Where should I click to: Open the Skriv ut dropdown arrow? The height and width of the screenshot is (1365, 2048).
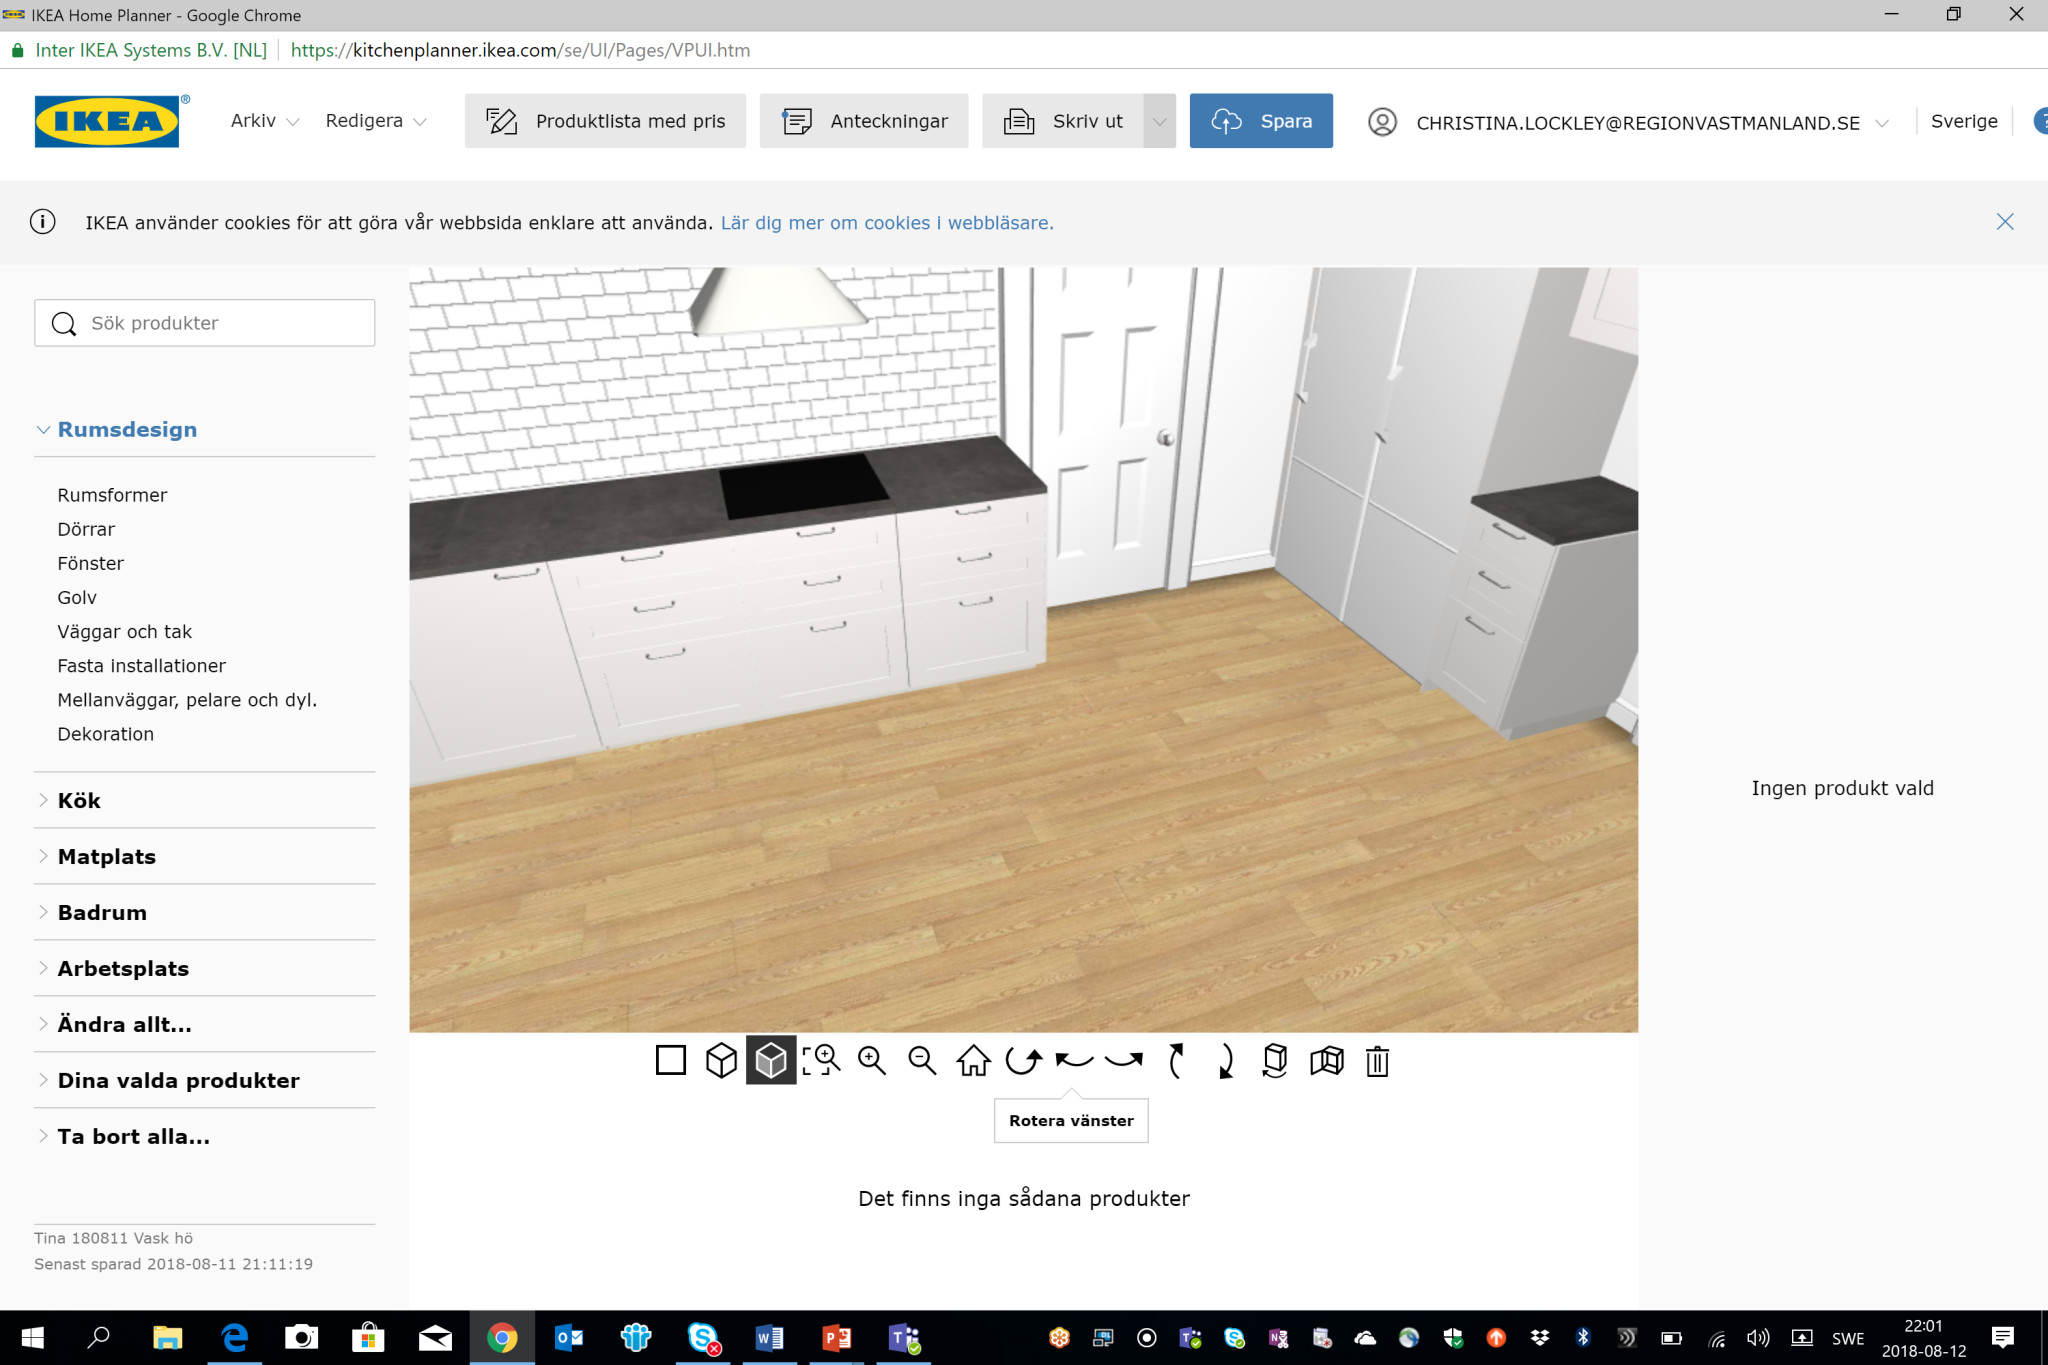1159,121
